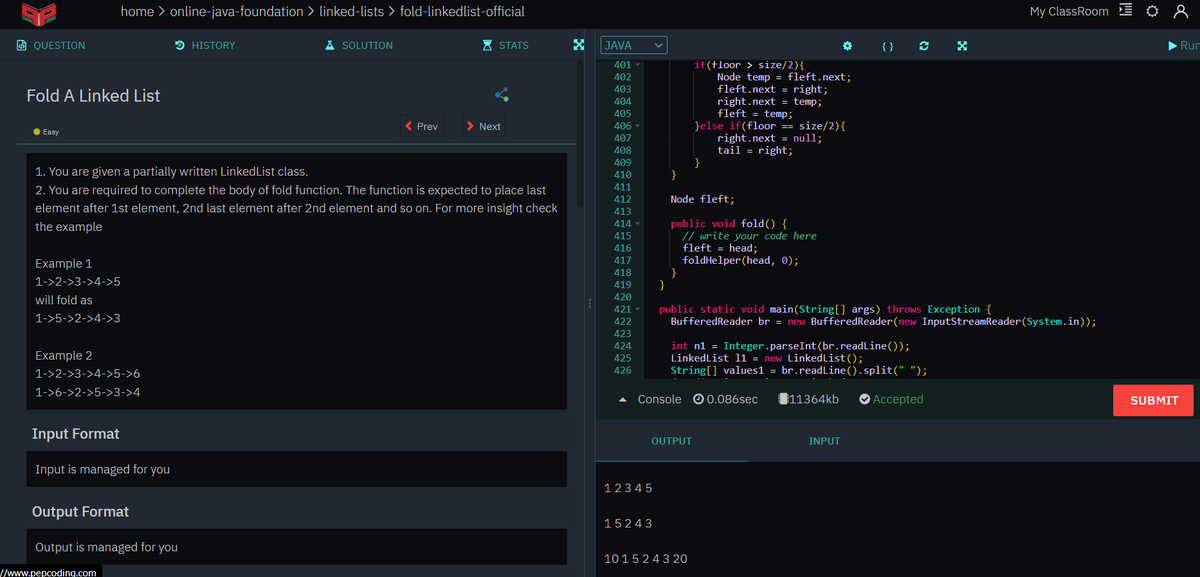Image resolution: width=1200 pixels, height=577 pixels.
Task: Click output line '1 5 2 4 3'
Action: (629, 523)
